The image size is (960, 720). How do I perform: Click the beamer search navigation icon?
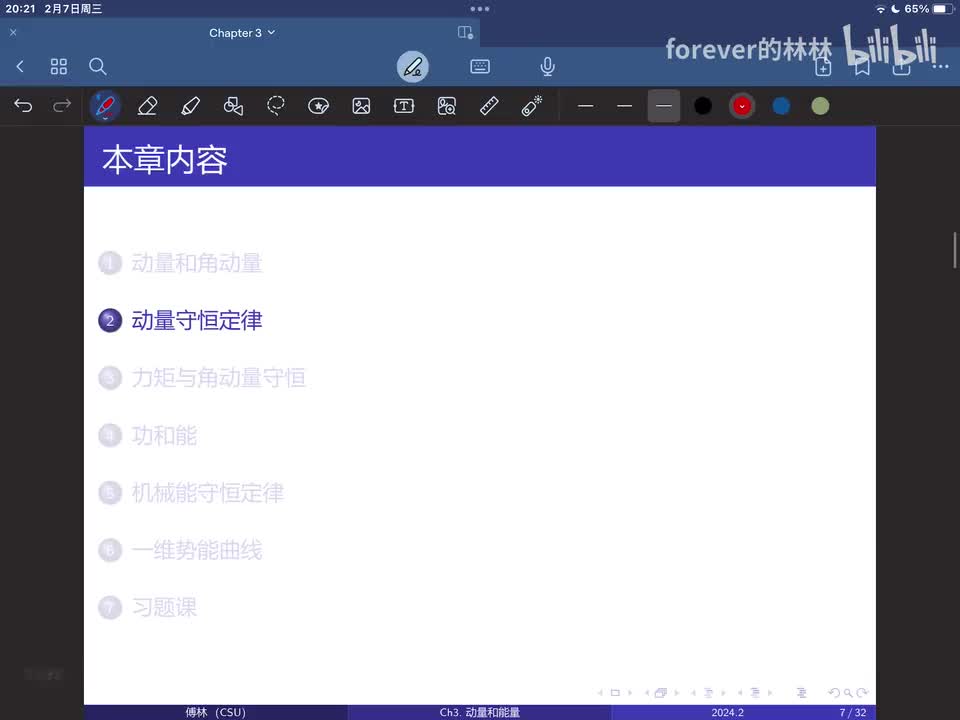pyautogui.click(x=848, y=692)
